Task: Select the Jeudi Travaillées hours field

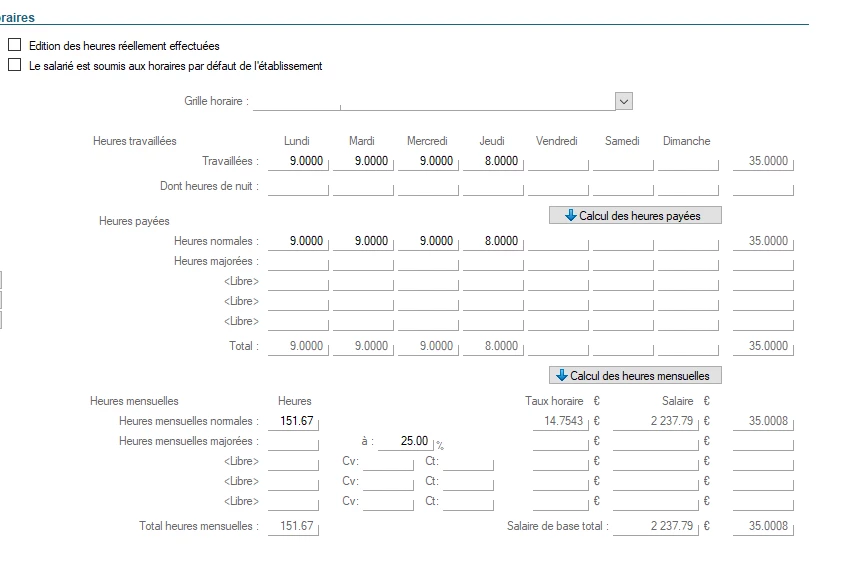Action: coord(493,161)
